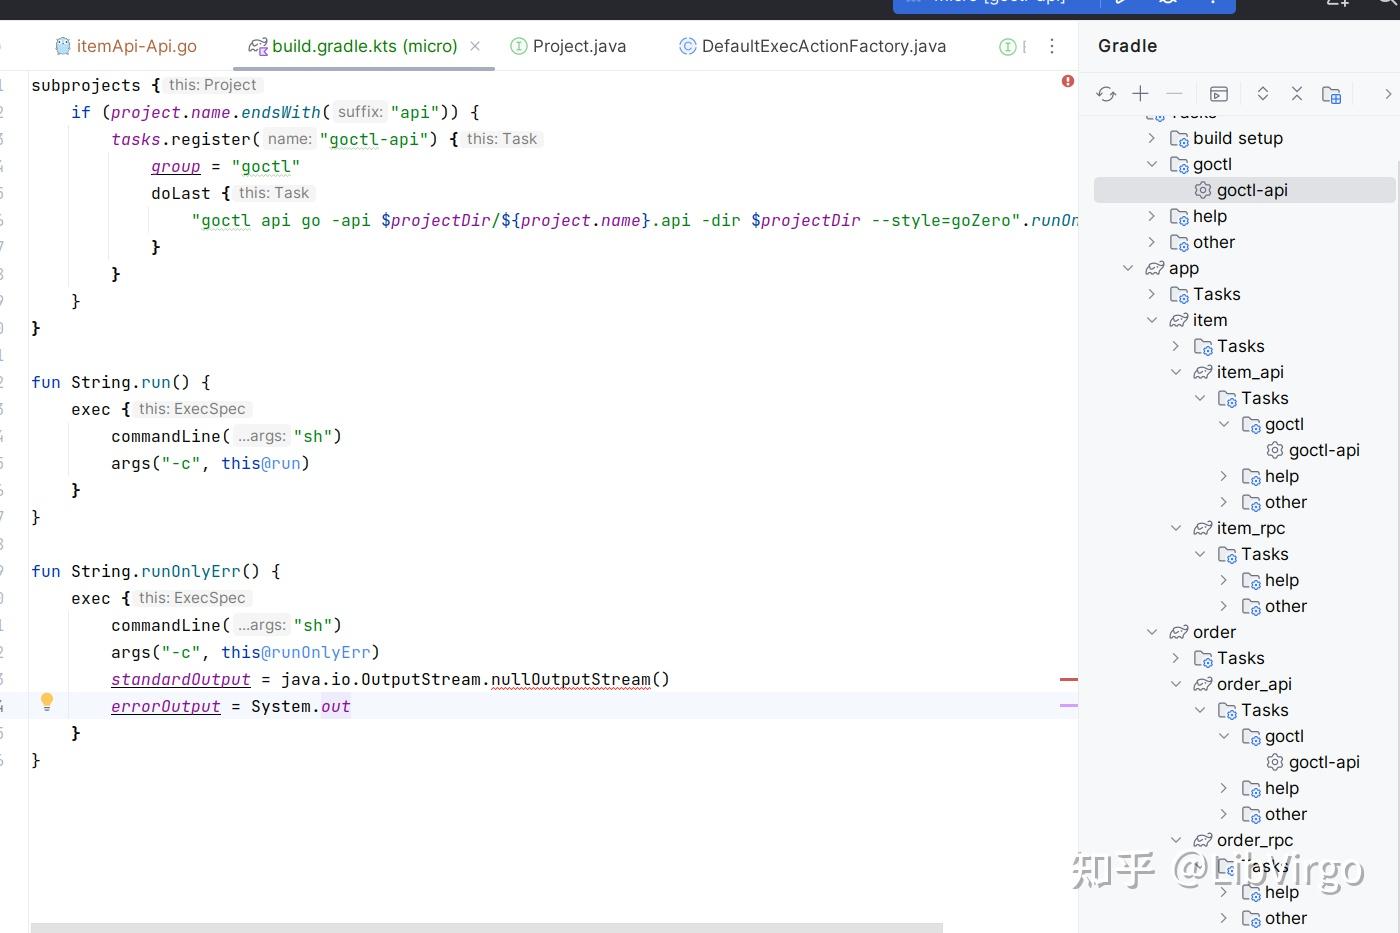Expand other group under order_api Tasks

point(1224,814)
